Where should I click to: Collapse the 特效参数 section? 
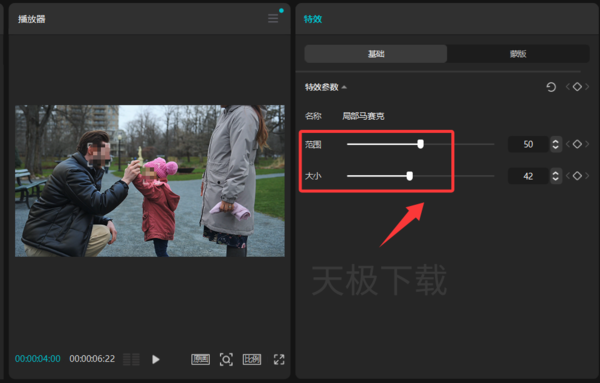(344, 87)
